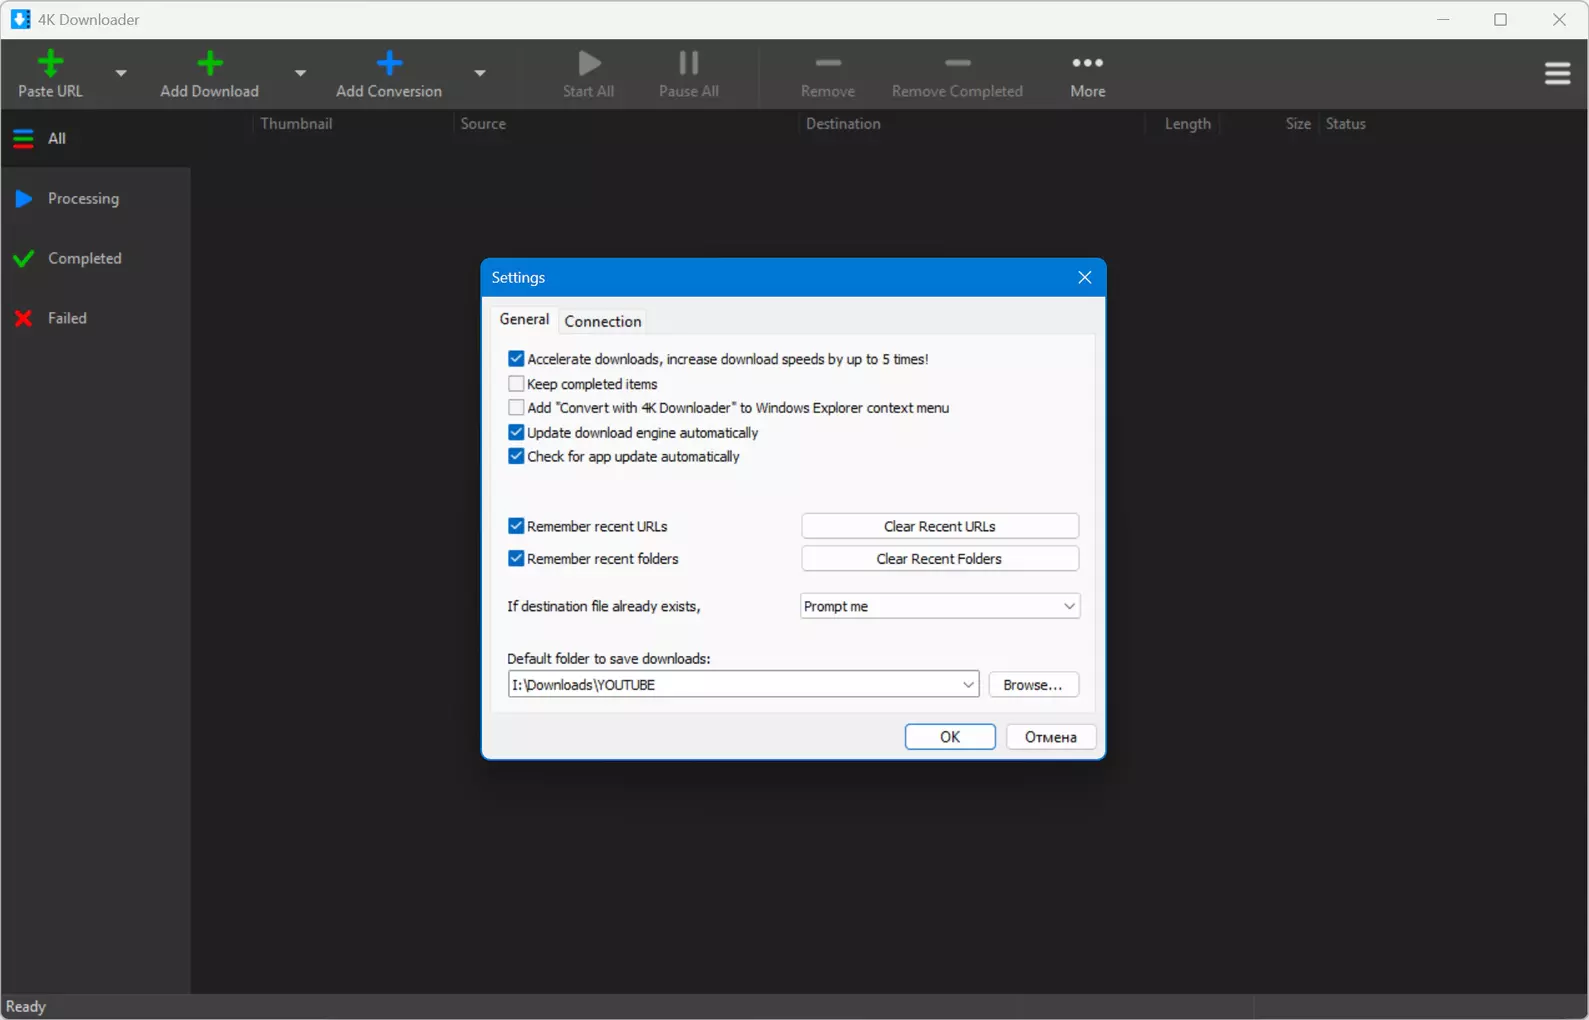
Task: Click the Clear Recent URLs button
Action: click(x=940, y=526)
